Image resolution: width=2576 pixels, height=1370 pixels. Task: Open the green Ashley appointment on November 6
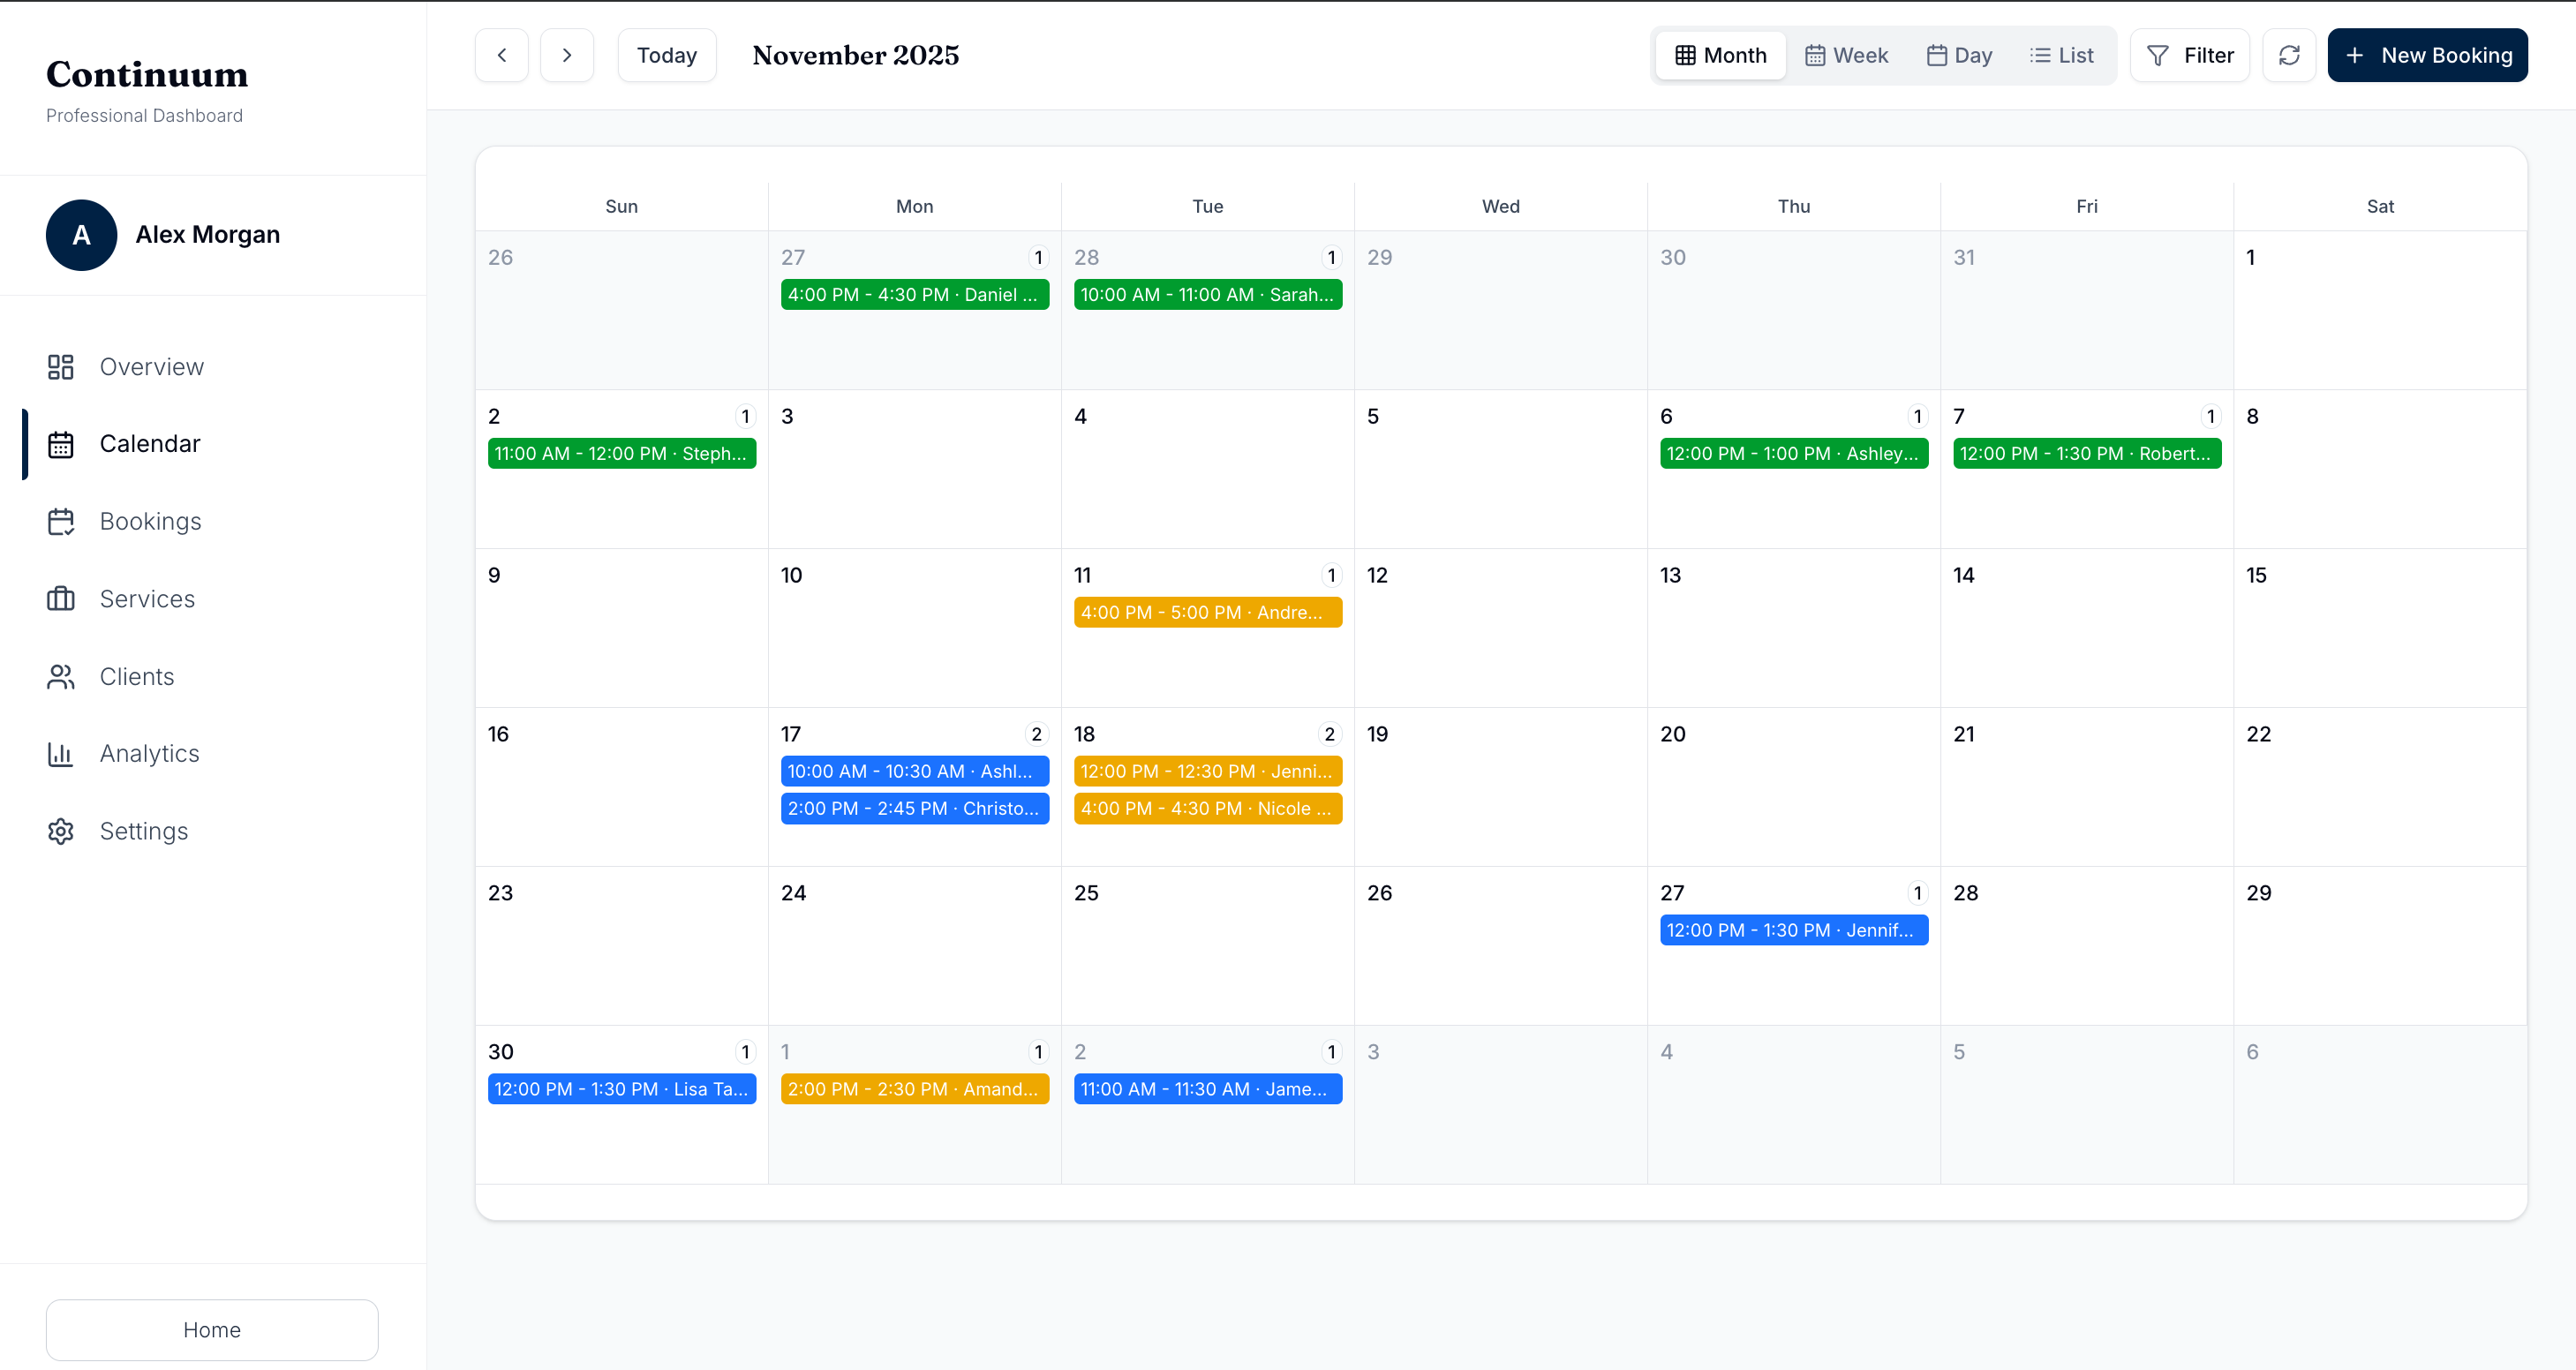point(1793,453)
